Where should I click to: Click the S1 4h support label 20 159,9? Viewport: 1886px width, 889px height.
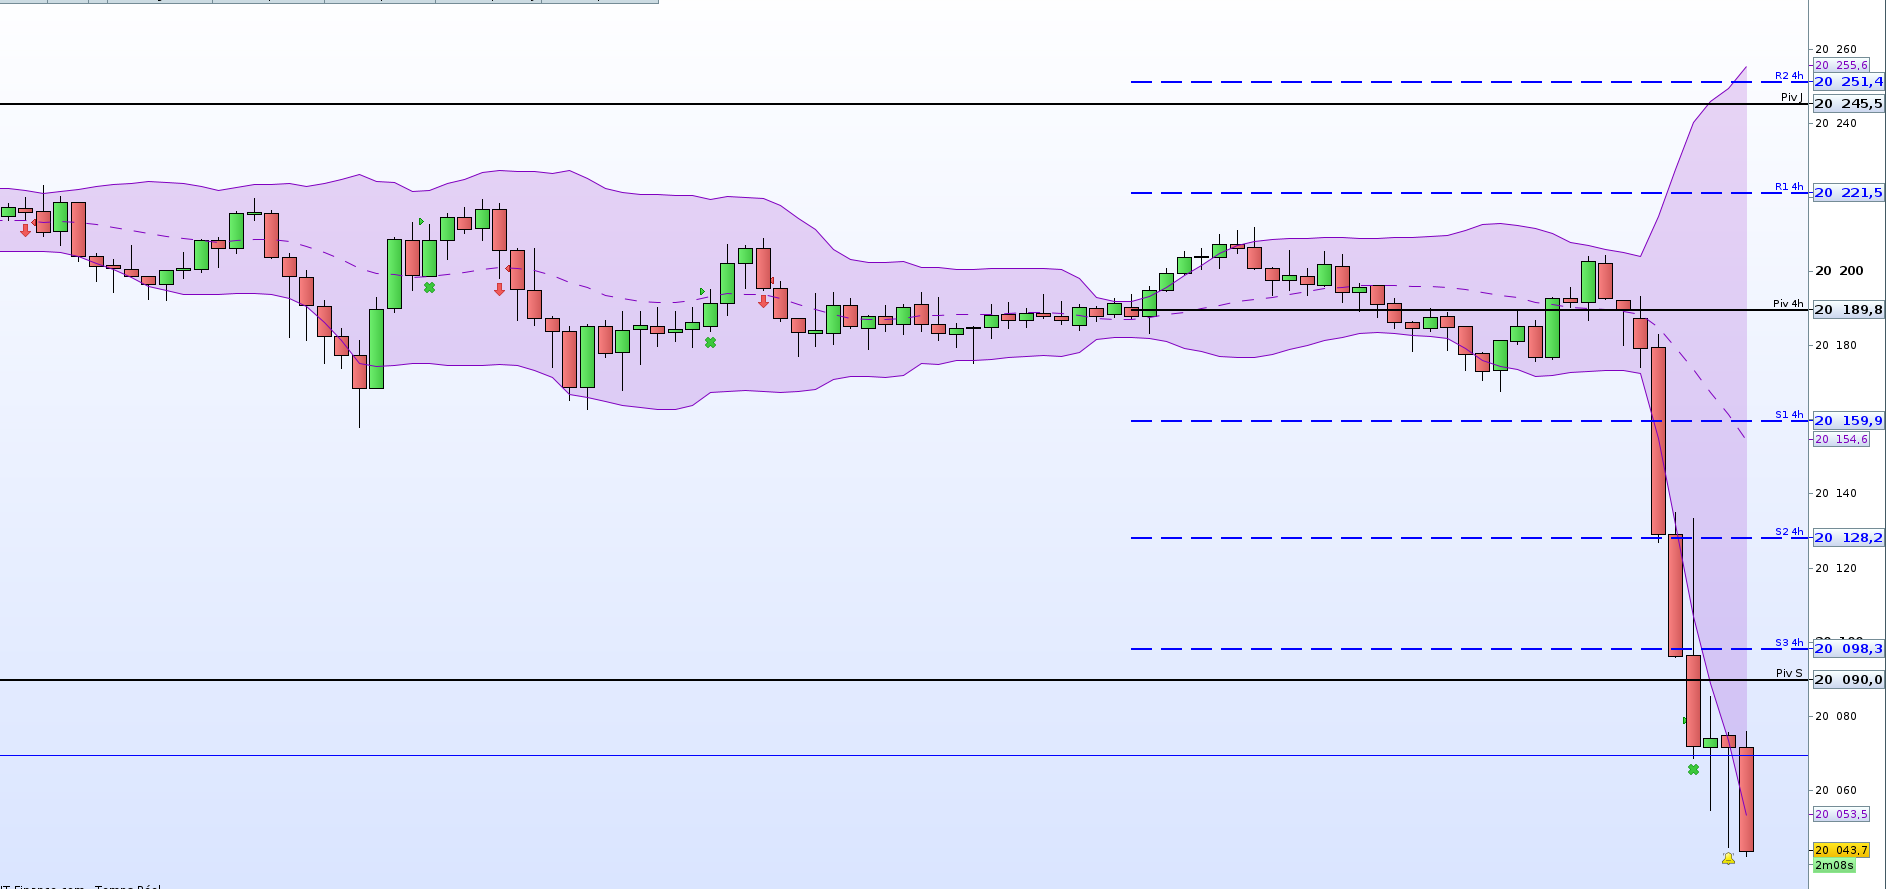[x=1848, y=421]
